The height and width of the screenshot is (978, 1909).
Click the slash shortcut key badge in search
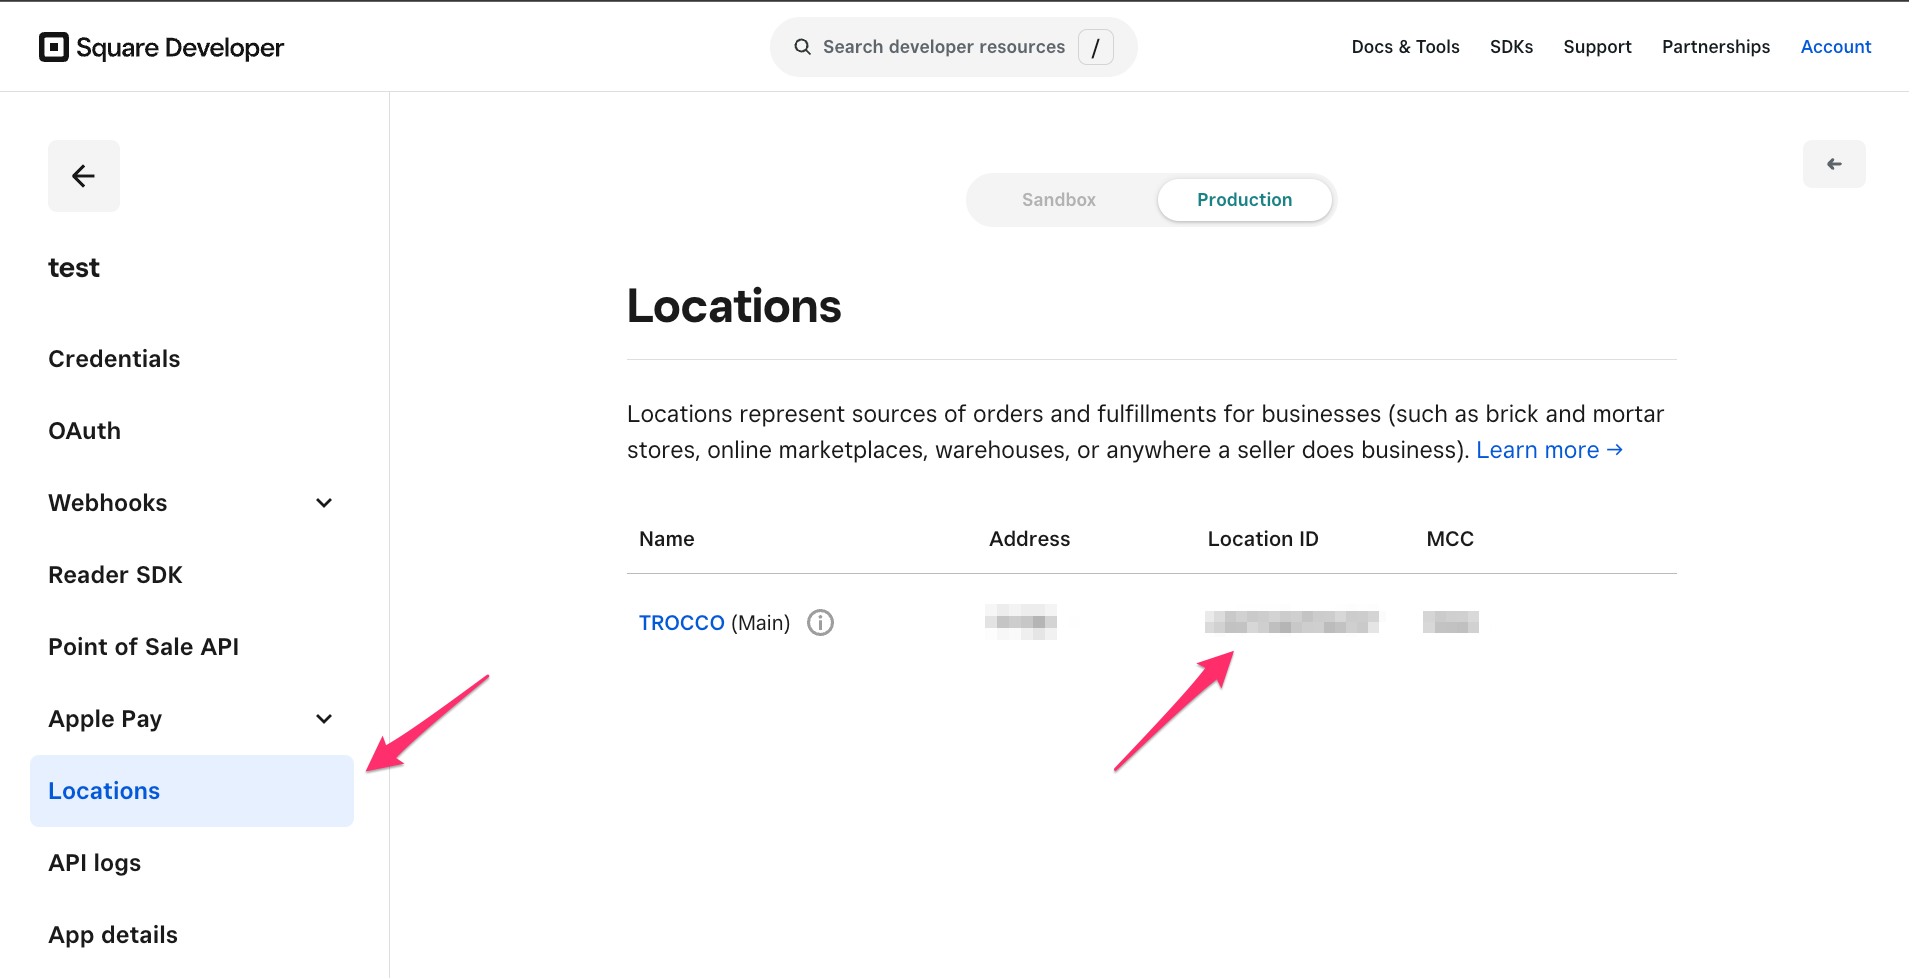pyautogui.click(x=1096, y=47)
